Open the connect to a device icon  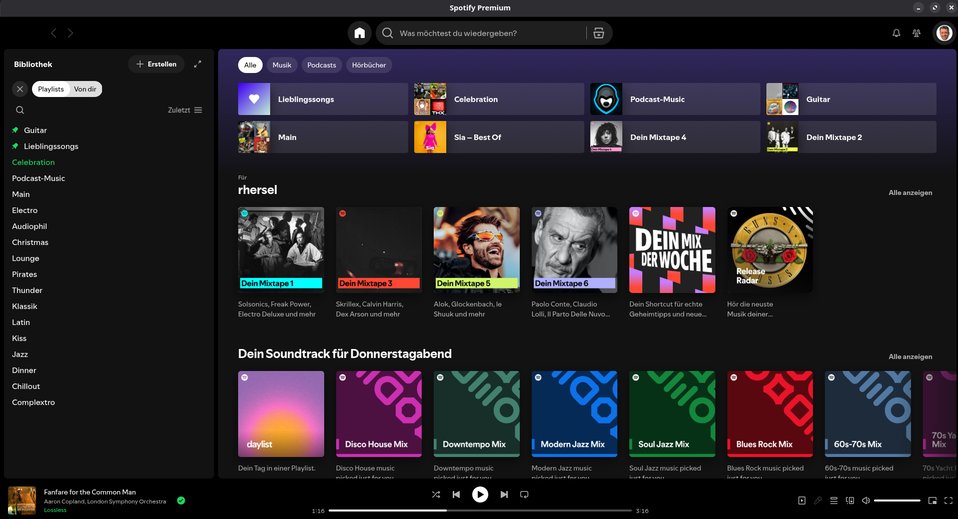tap(849, 500)
